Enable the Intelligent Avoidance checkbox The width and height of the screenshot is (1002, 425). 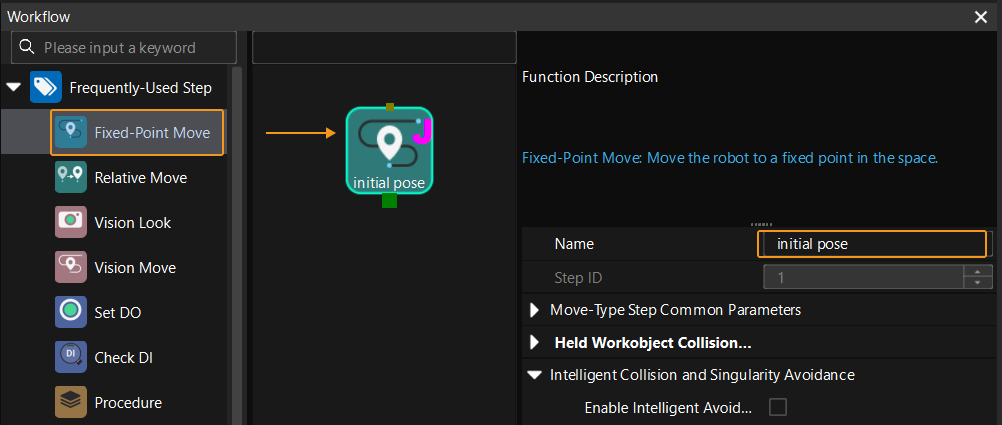click(777, 407)
